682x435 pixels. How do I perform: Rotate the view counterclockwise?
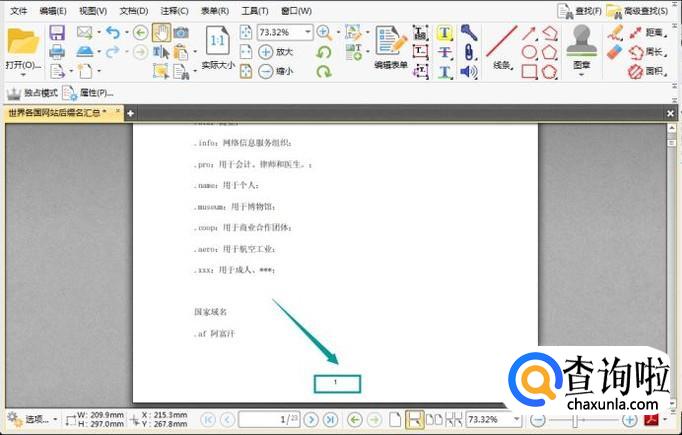pos(324,52)
